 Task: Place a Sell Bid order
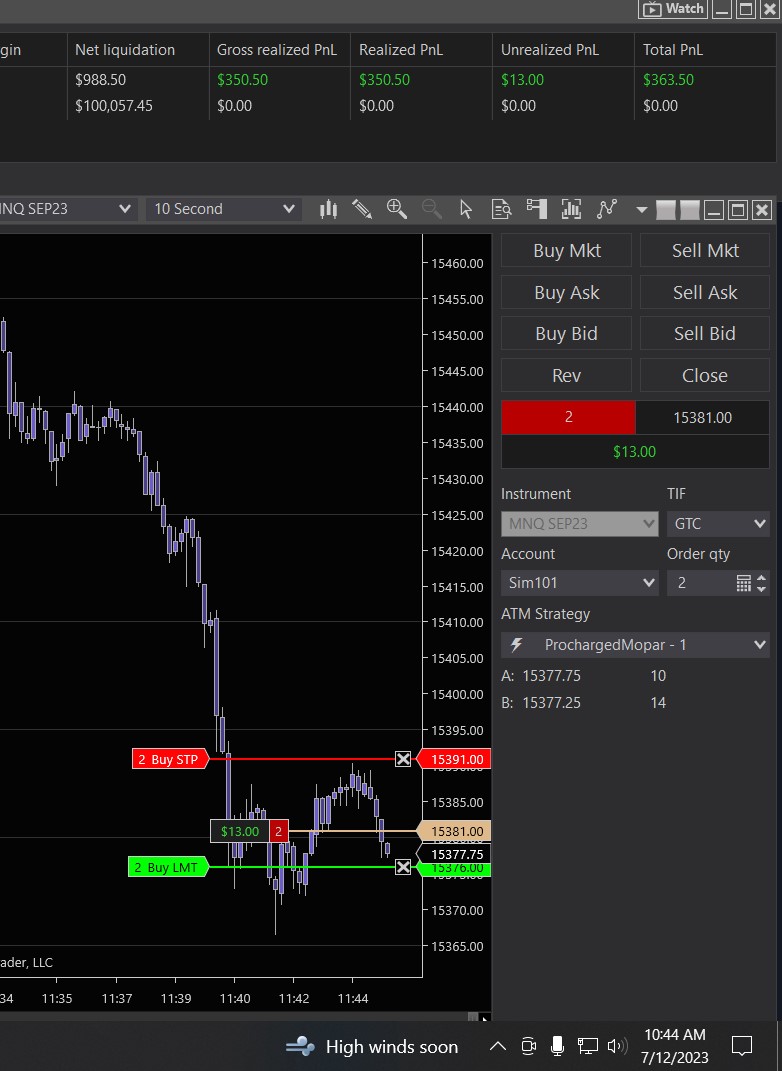[705, 333]
